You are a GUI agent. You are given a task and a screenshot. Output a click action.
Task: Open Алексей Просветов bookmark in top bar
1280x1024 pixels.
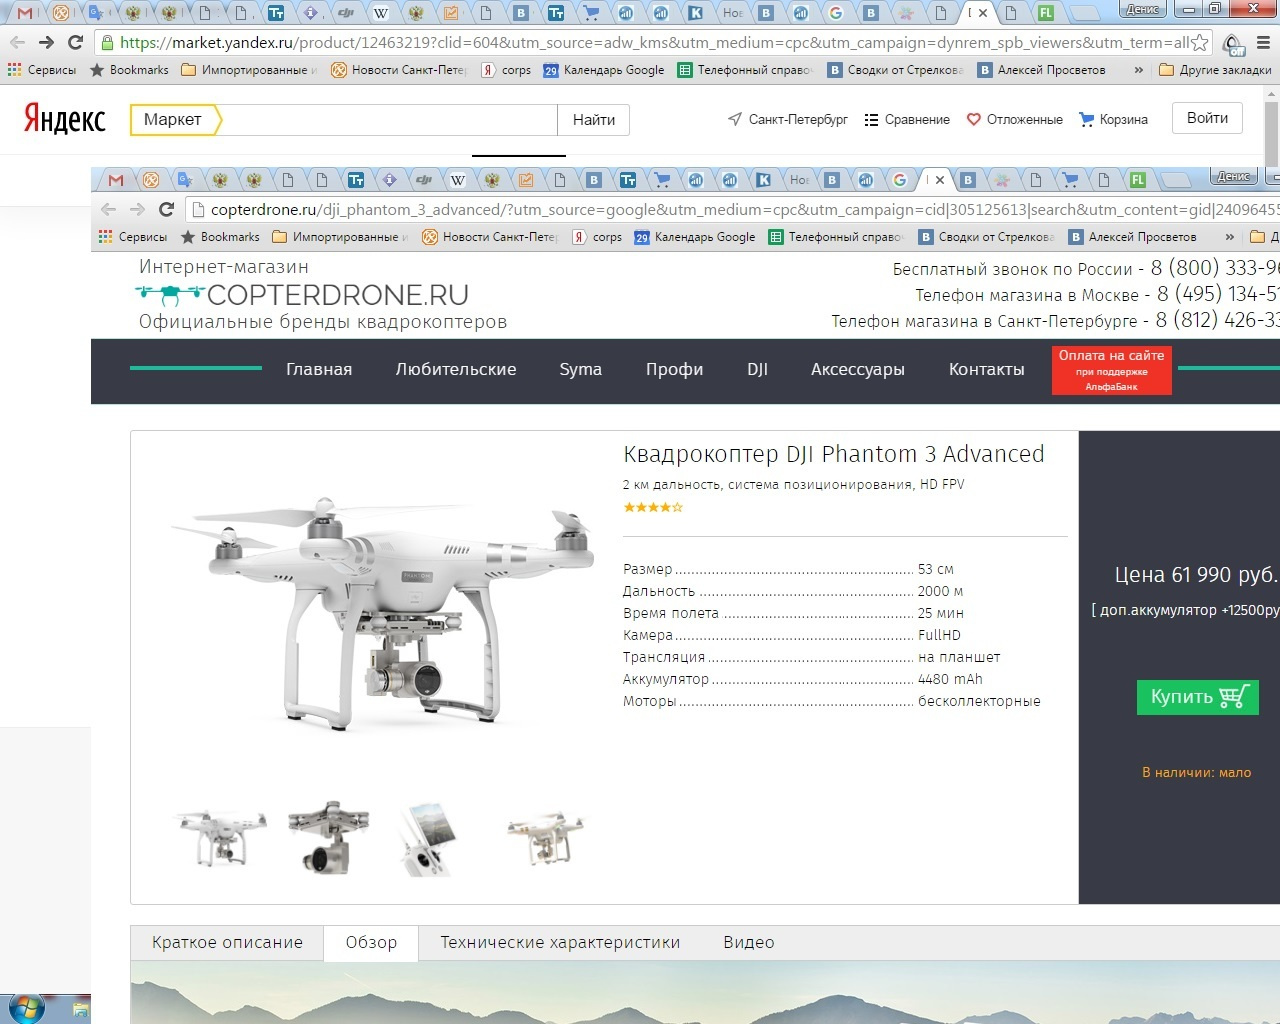pyautogui.click(x=1041, y=70)
